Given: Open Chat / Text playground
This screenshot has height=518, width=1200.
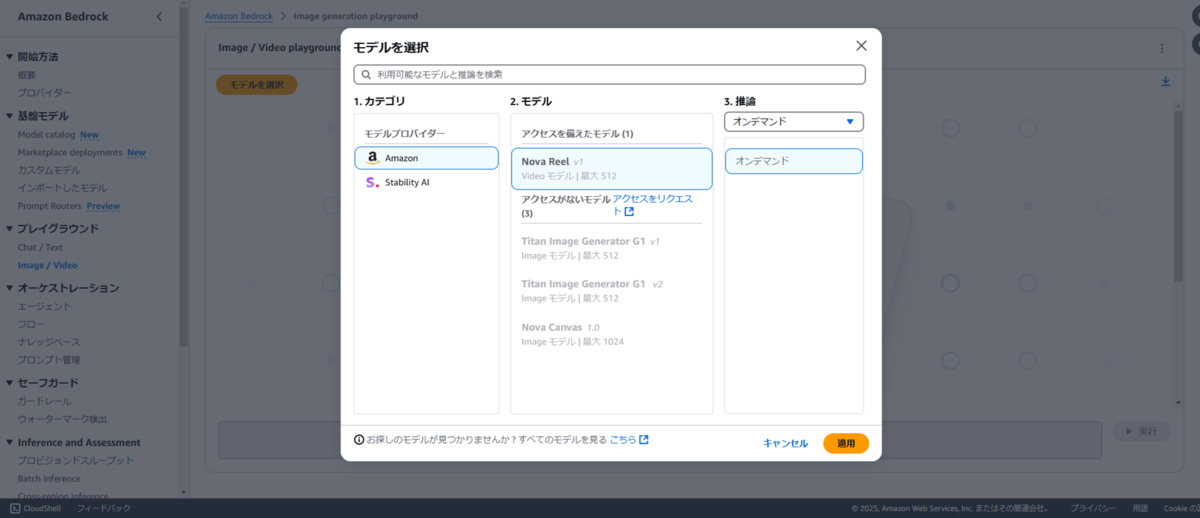Looking at the screenshot, I should [40, 247].
